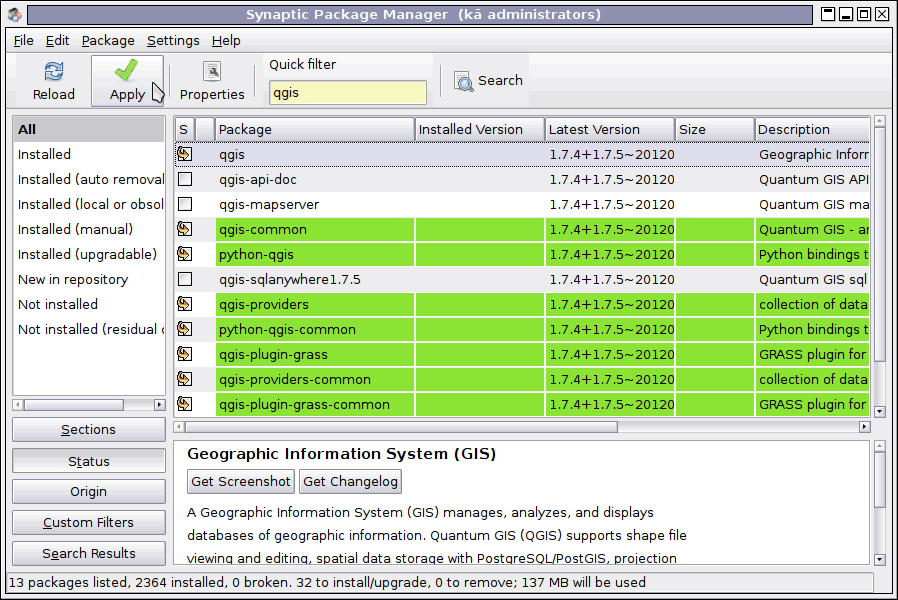Select the New in repository filter
This screenshot has height=600, width=898.
point(89,279)
